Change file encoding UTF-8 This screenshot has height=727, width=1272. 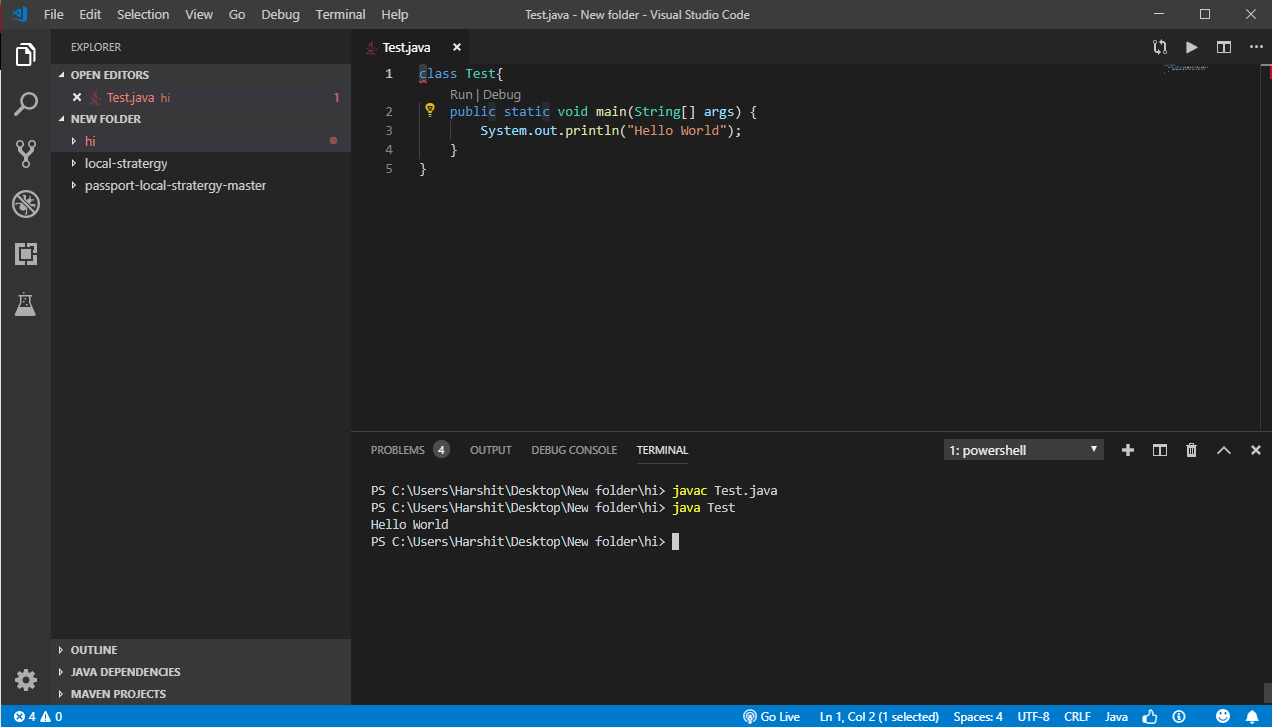1033,716
